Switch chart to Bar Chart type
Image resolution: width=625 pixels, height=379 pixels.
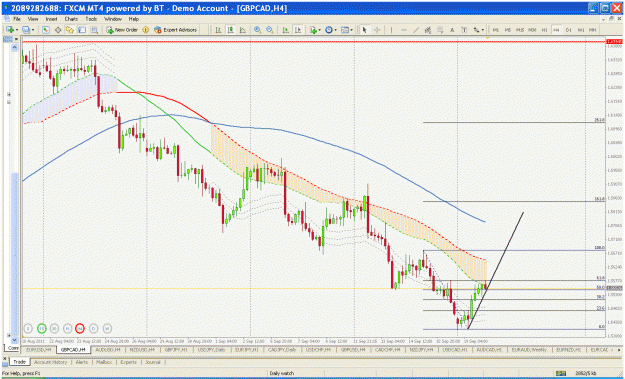(x=218, y=30)
